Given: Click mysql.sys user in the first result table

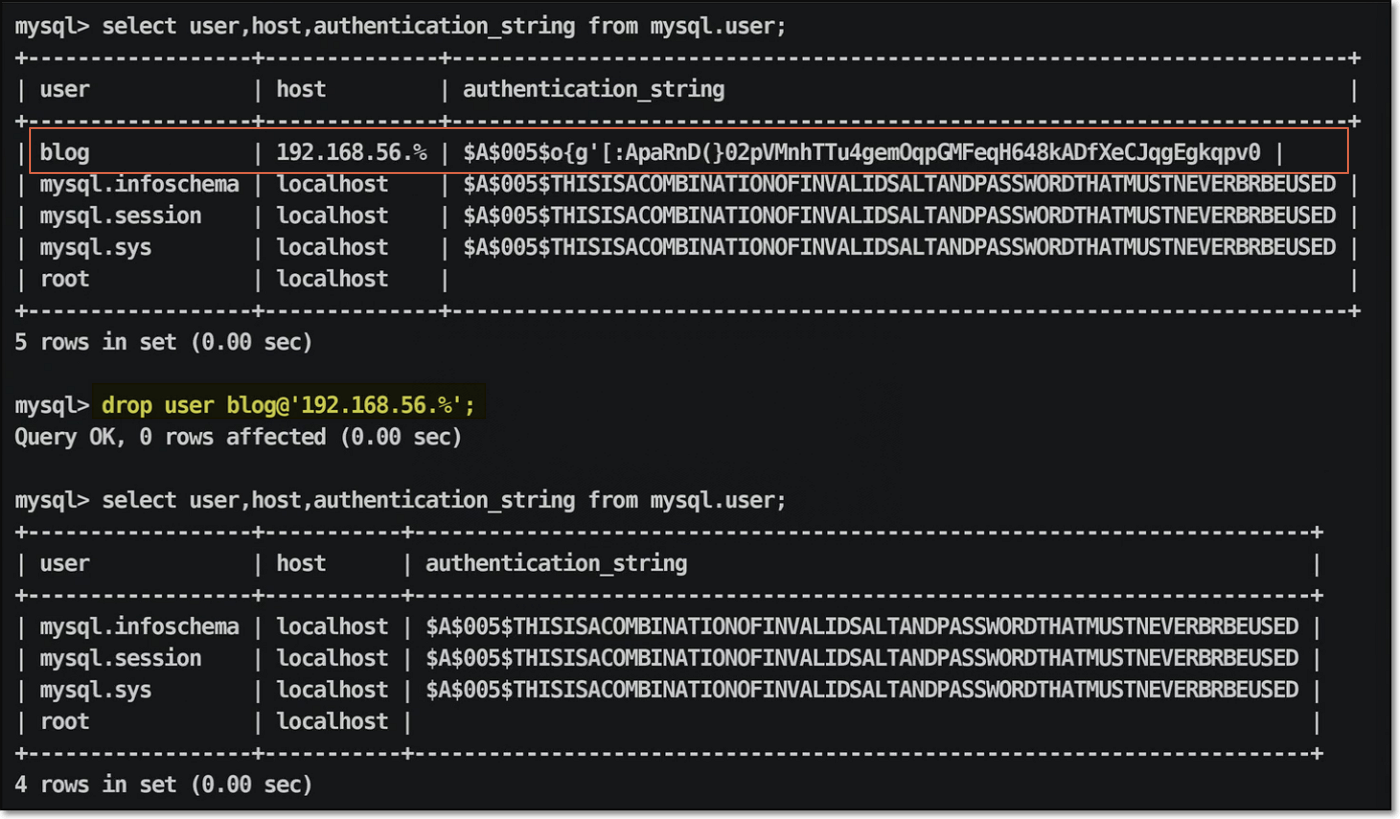Looking at the screenshot, I should coord(96,247).
